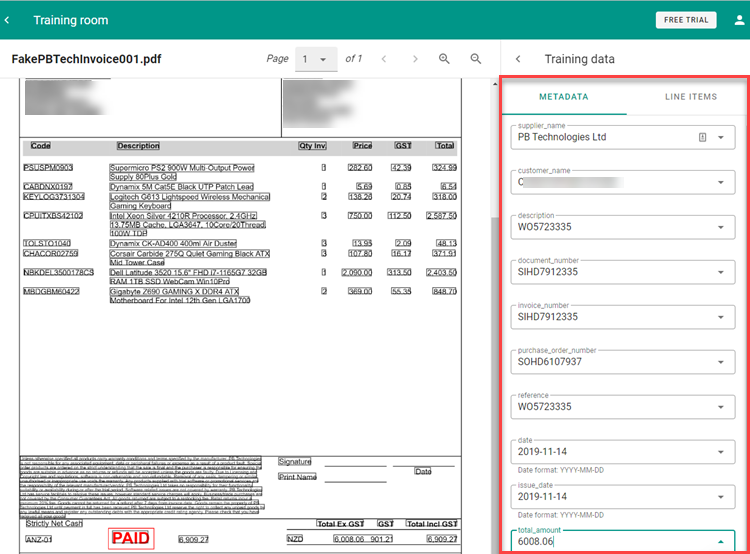Zoom out of the invoice document
Image resolution: width=750 pixels, height=554 pixels.
pyautogui.click(x=476, y=59)
